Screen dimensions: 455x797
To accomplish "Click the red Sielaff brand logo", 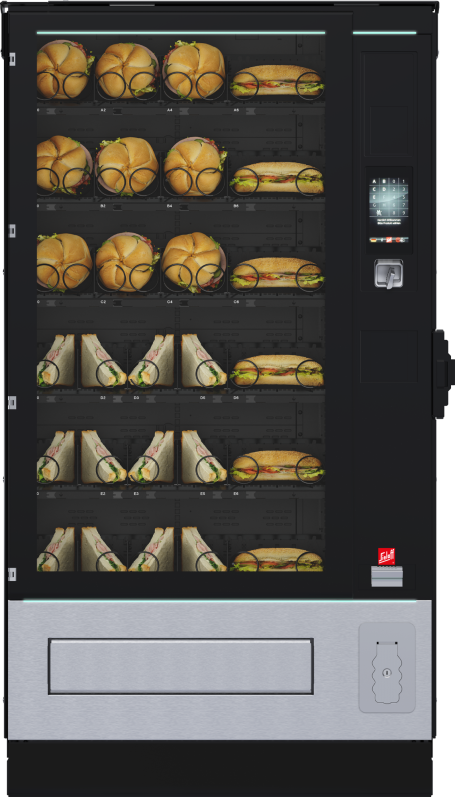I will tap(386, 556).
